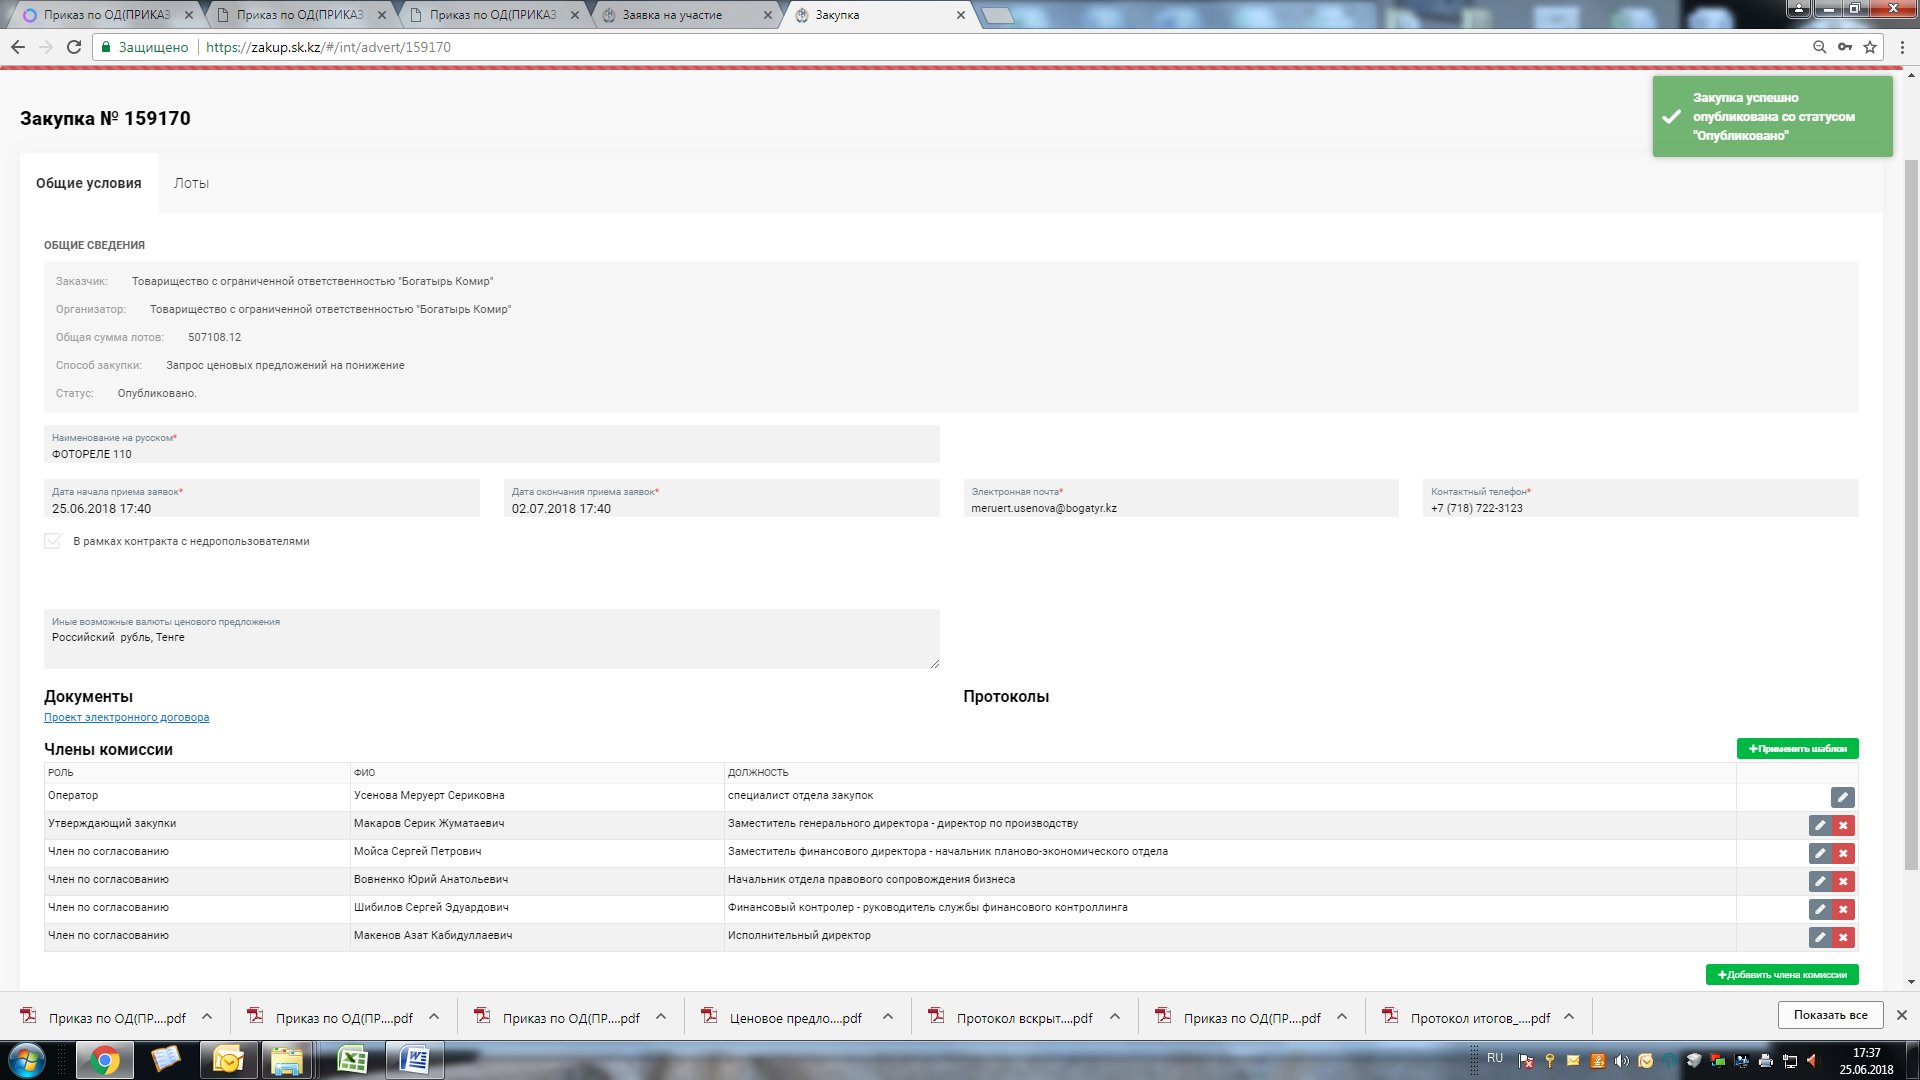Open saved password key icon in address bar
The height and width of the screenshot is (1080, 1920).
[x=1844, y=47]
